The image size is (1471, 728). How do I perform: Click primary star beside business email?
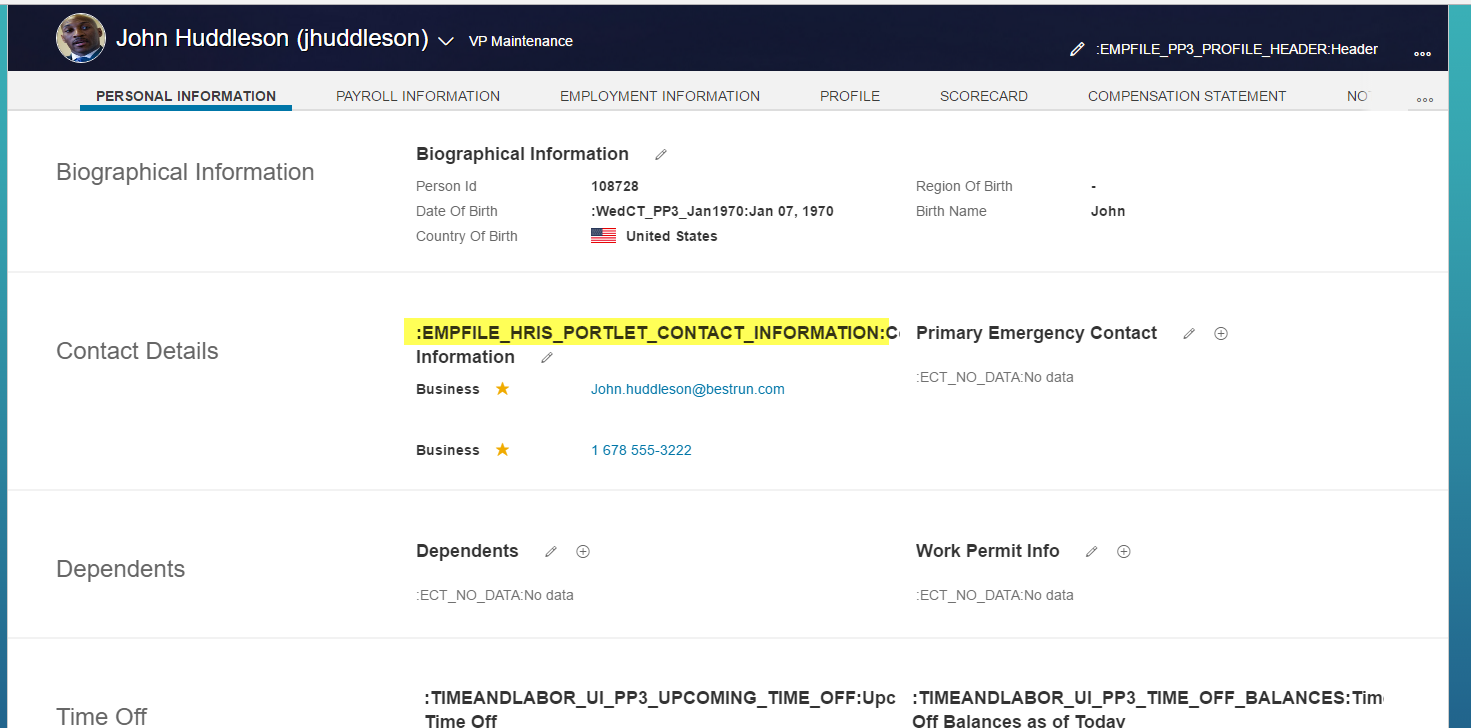[503, 388]
